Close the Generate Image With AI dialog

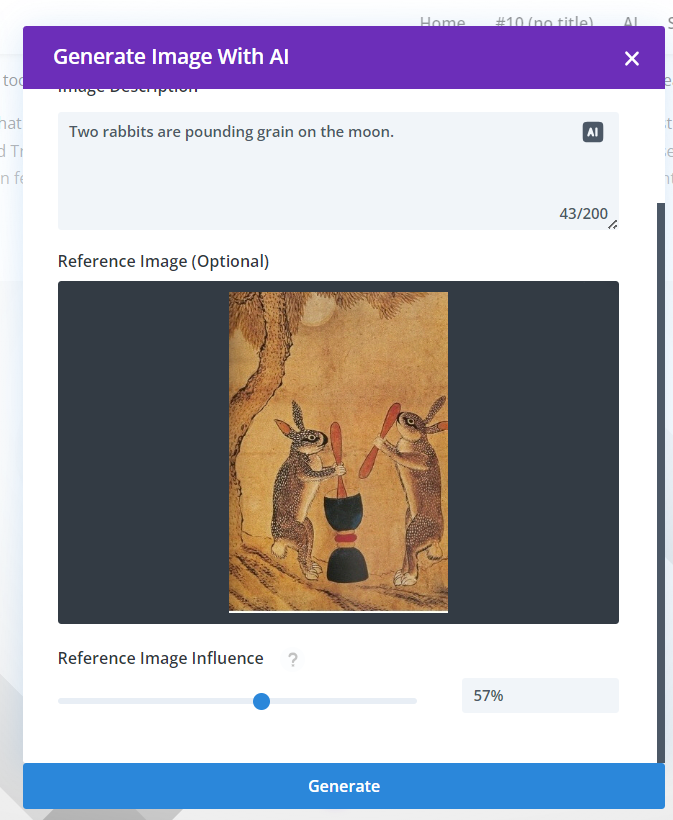632,58
